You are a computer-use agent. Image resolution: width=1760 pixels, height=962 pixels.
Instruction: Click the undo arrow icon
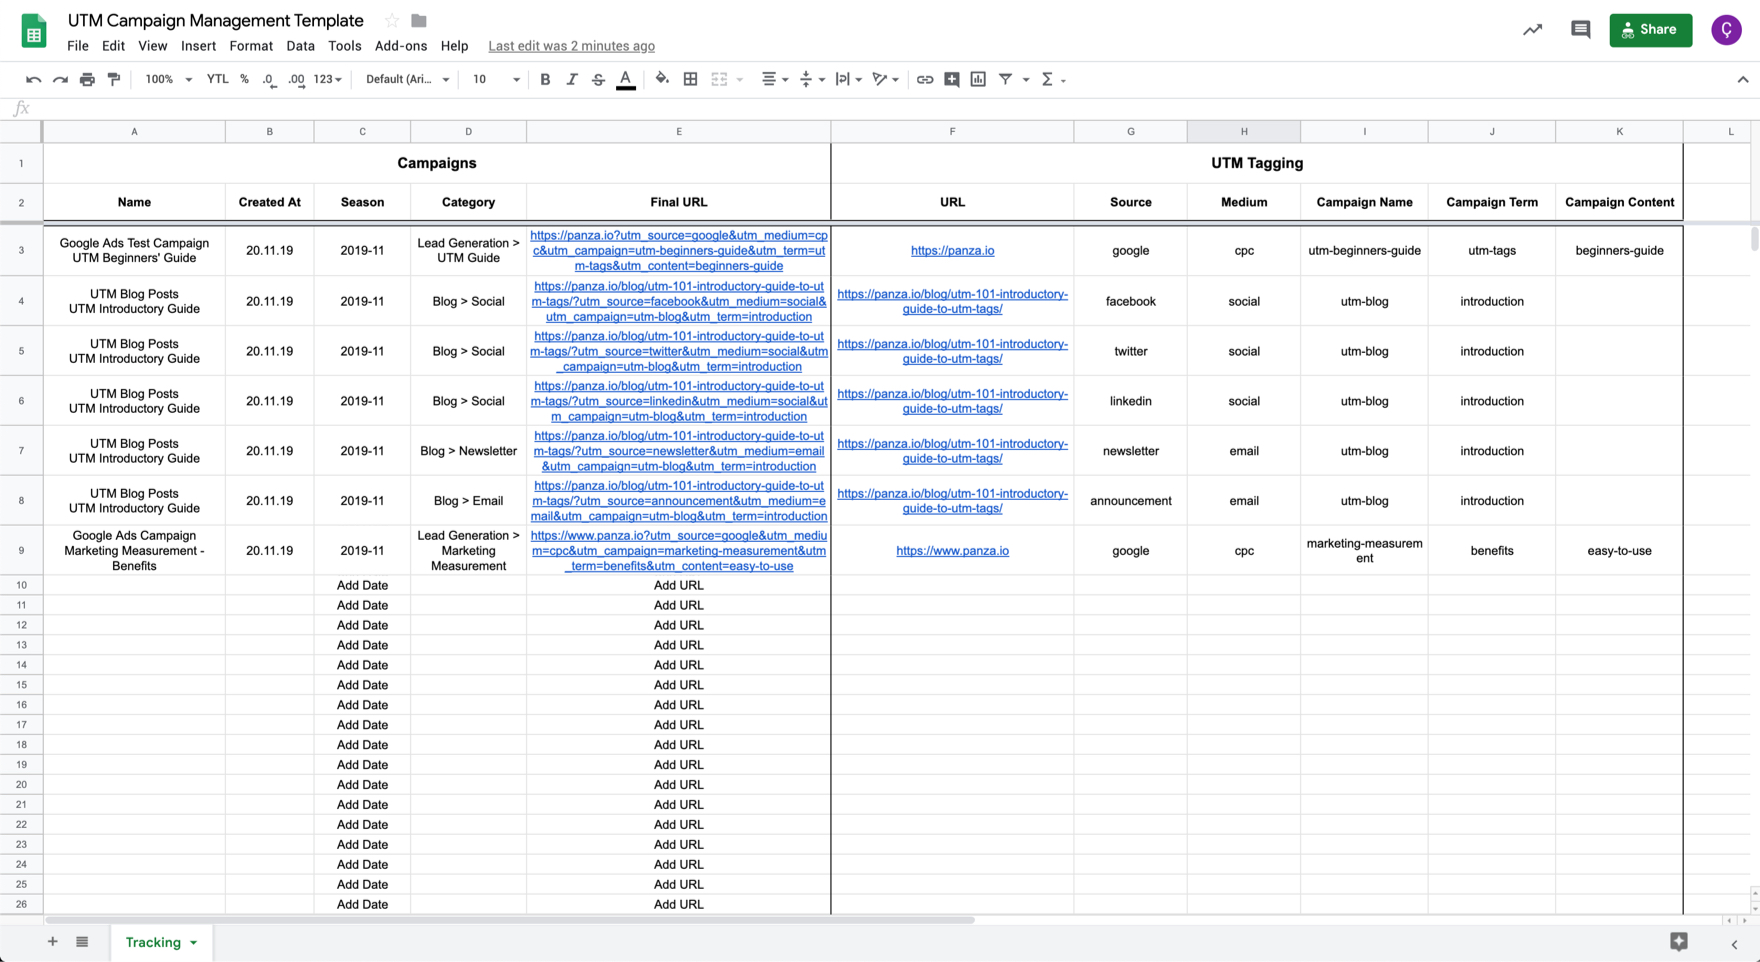33,79
